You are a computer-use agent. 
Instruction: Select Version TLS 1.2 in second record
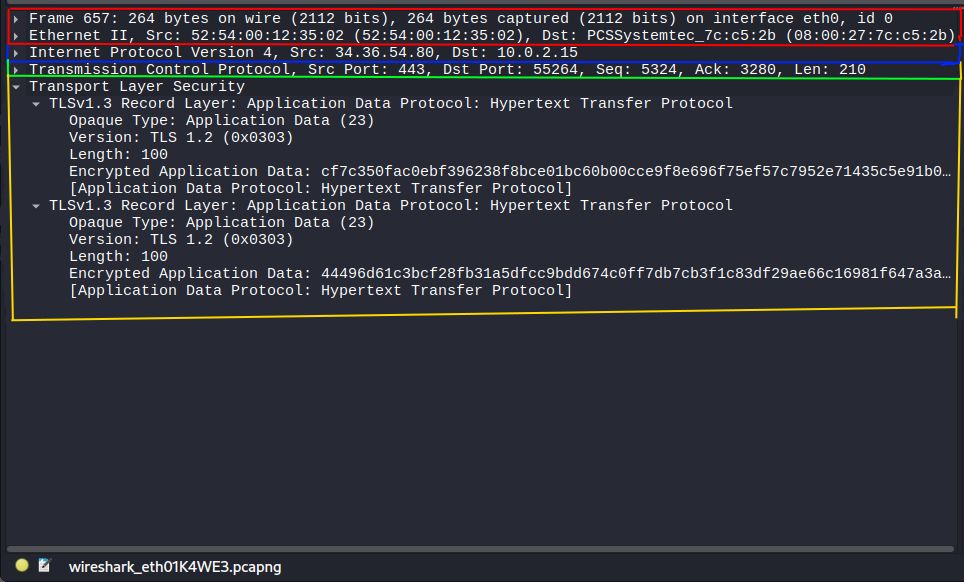tap(181, 240)
